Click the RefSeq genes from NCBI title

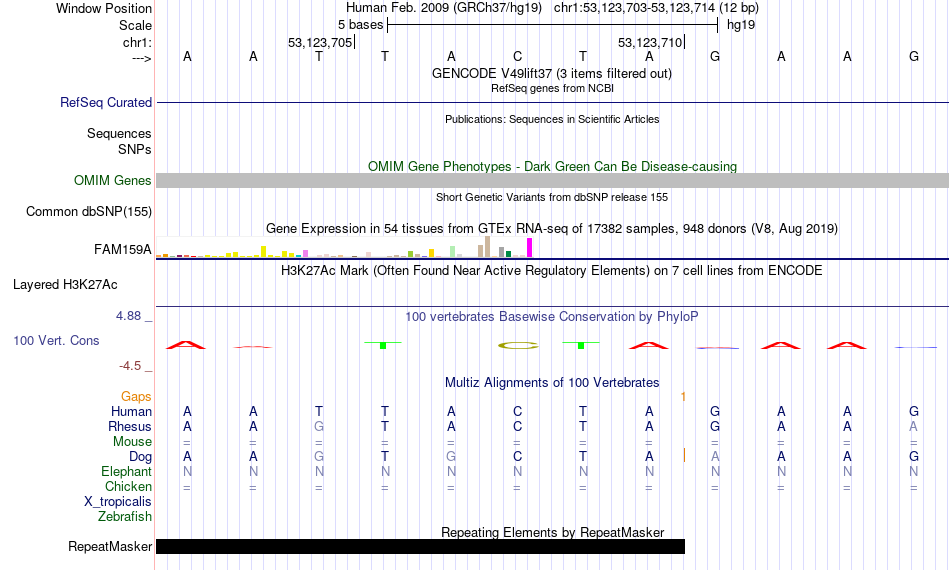pos(552,88)
